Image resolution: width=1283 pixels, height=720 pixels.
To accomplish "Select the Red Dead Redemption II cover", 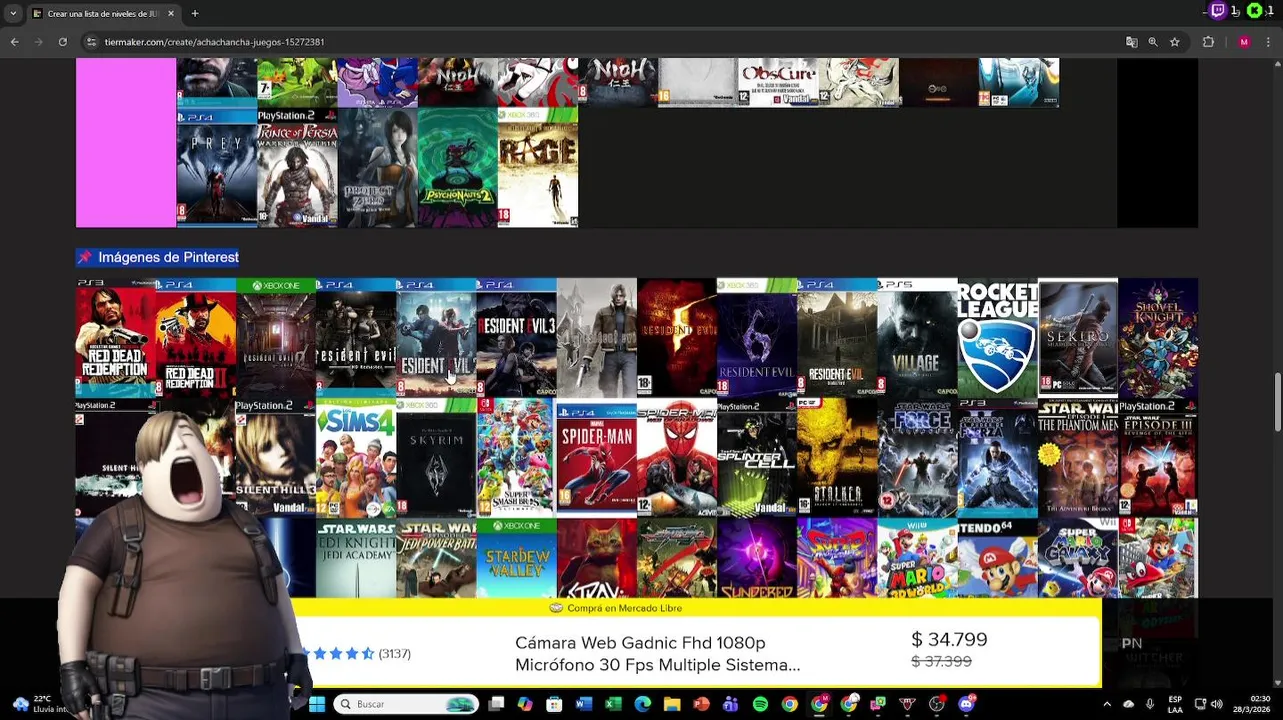I will 195,338.
